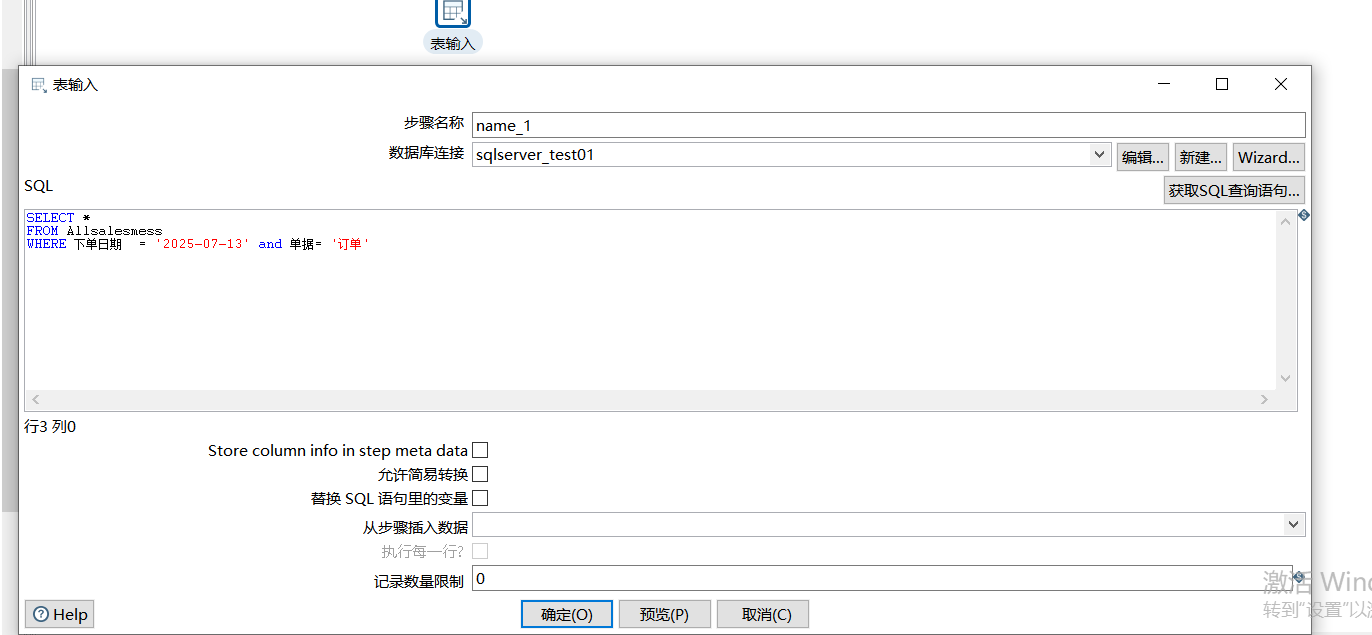Open the 数据库连接 dropdown arrow
Image resolution: width=1372 pixels, height=635 pixels.
pos(1099,154)
